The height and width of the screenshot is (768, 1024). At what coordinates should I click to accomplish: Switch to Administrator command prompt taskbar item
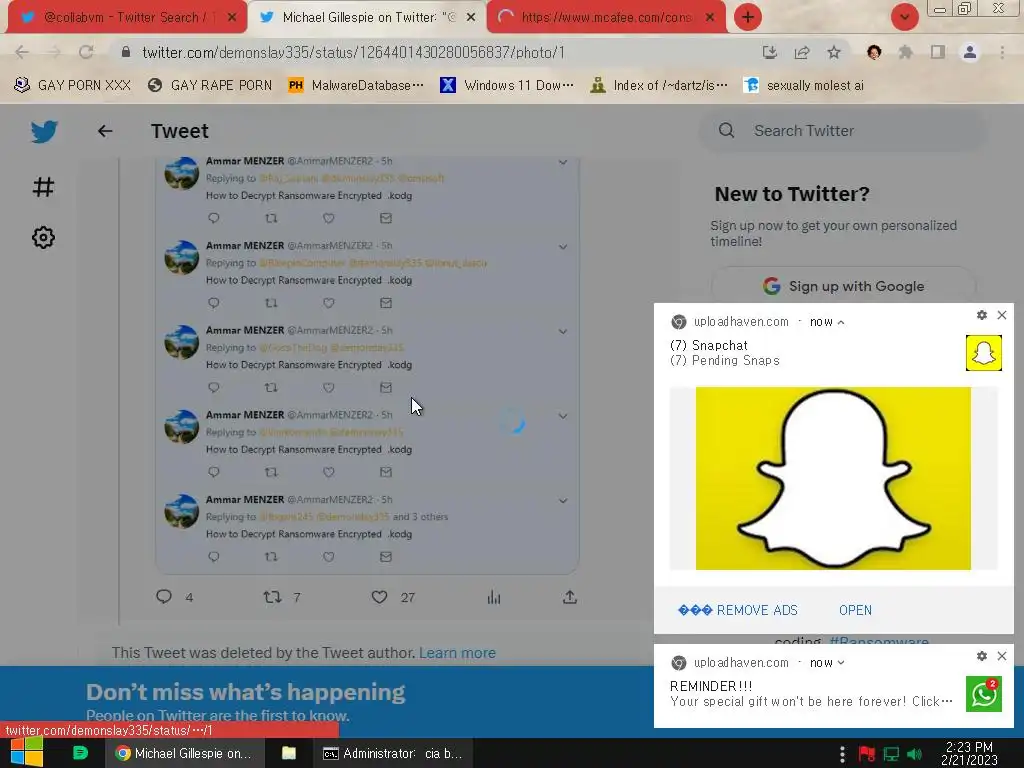click(393, 753)
